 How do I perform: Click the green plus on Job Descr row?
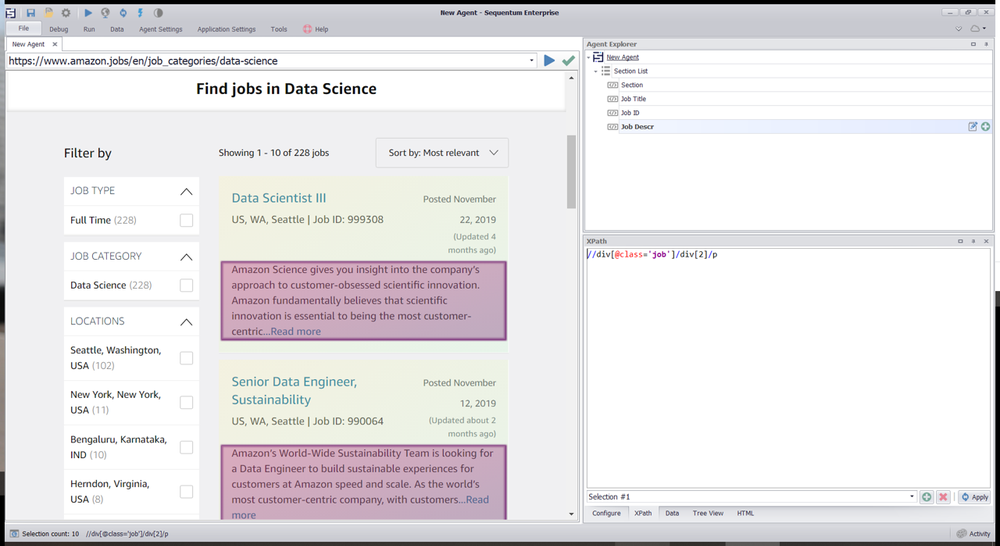pos(986,126)
